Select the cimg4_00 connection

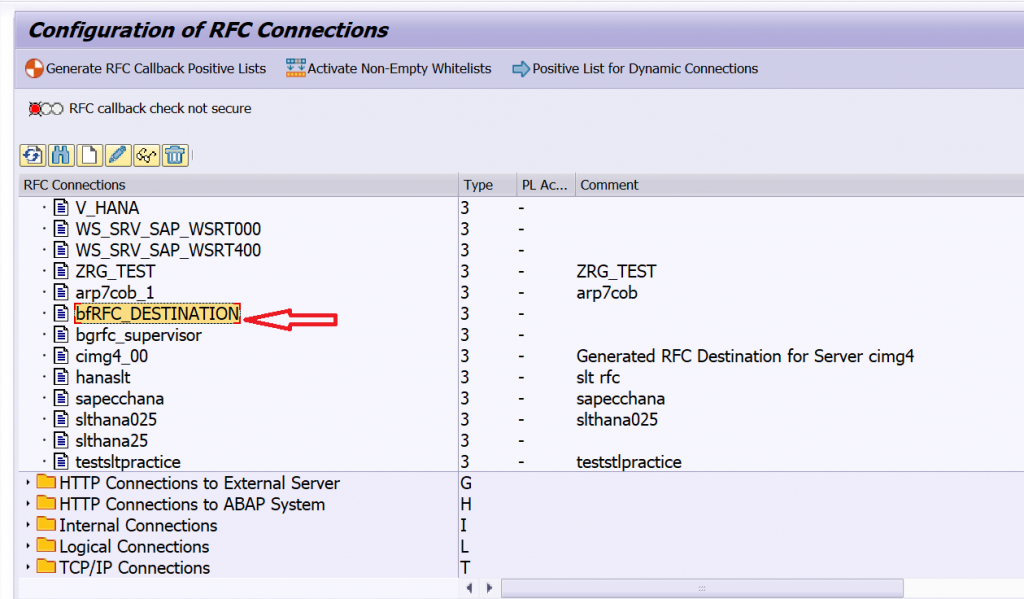[x=112, y=356]
